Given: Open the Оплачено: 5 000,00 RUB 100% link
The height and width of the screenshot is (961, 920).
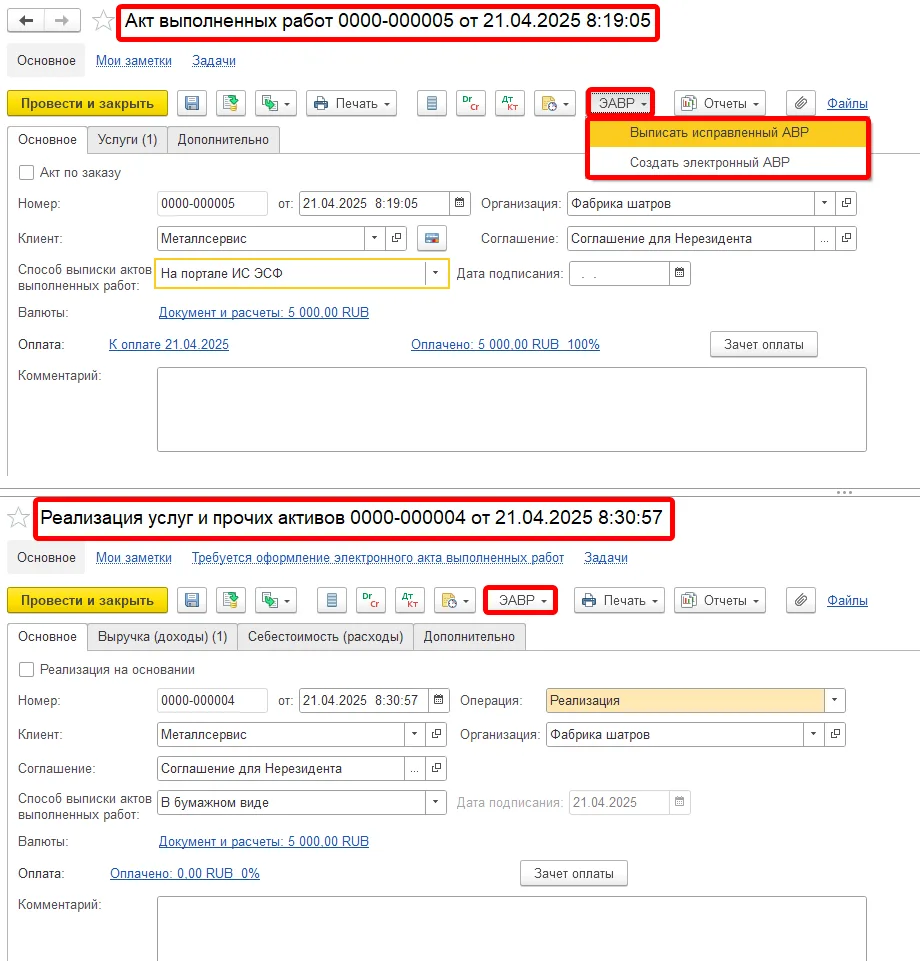Looking at the screenshot, I should click(x=505, y=344).
